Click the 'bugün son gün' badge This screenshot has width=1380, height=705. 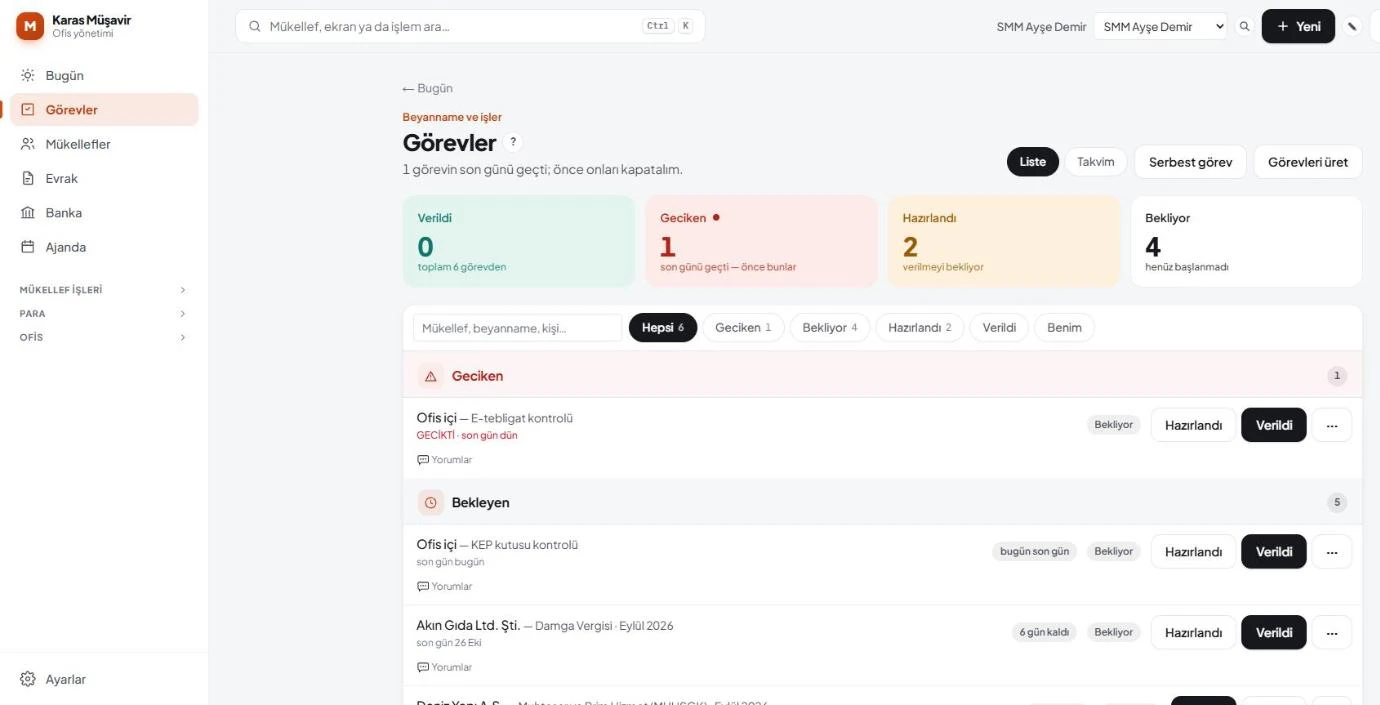pyautogui.click(x=1035, y=552)
